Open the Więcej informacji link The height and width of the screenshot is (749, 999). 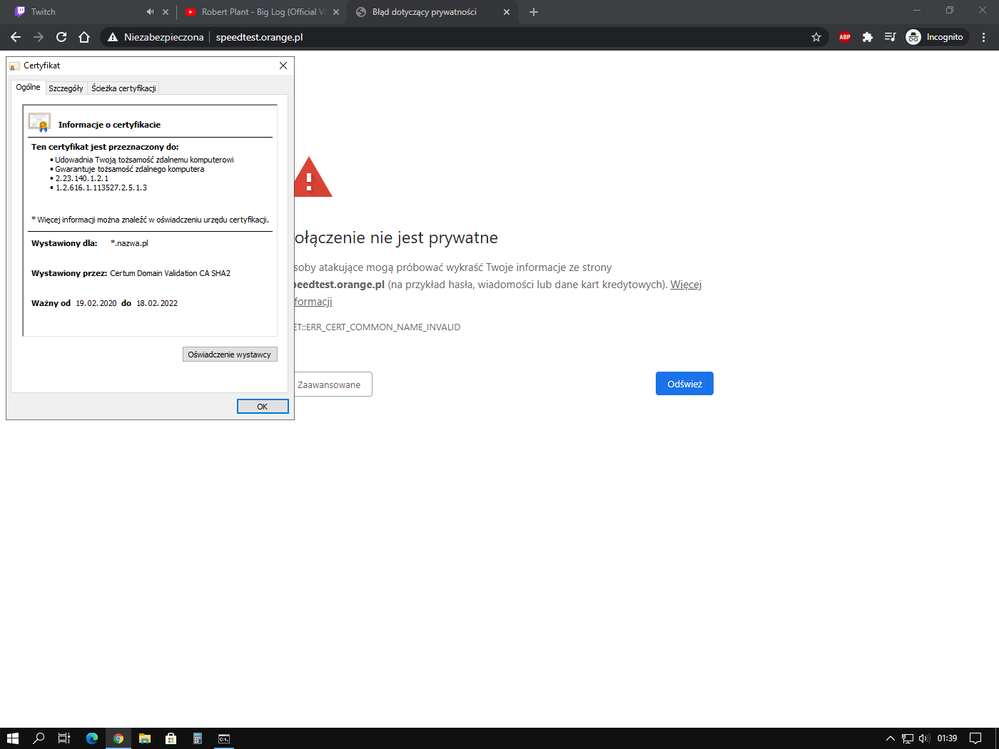(686, 285)
